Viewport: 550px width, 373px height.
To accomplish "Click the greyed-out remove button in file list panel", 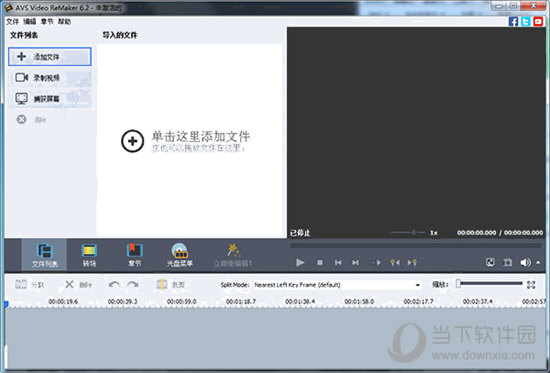I will pos(31,120).
